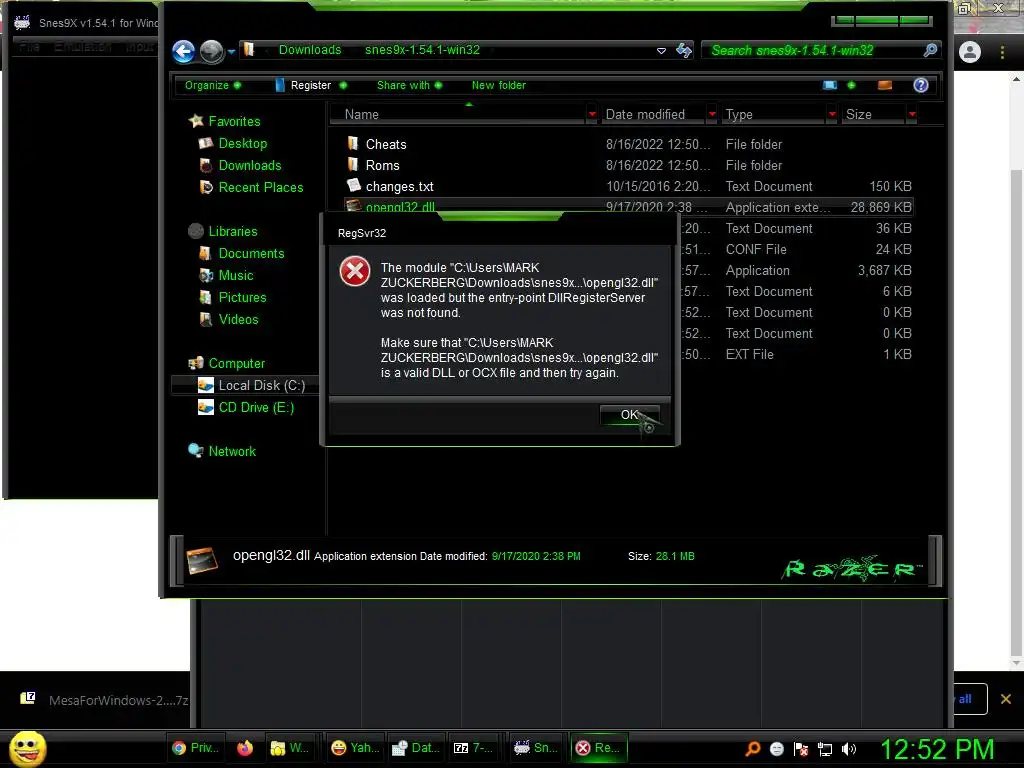
Task: Click the opengl32.dll thumbnail in details pane
Action: coord(202,560)
